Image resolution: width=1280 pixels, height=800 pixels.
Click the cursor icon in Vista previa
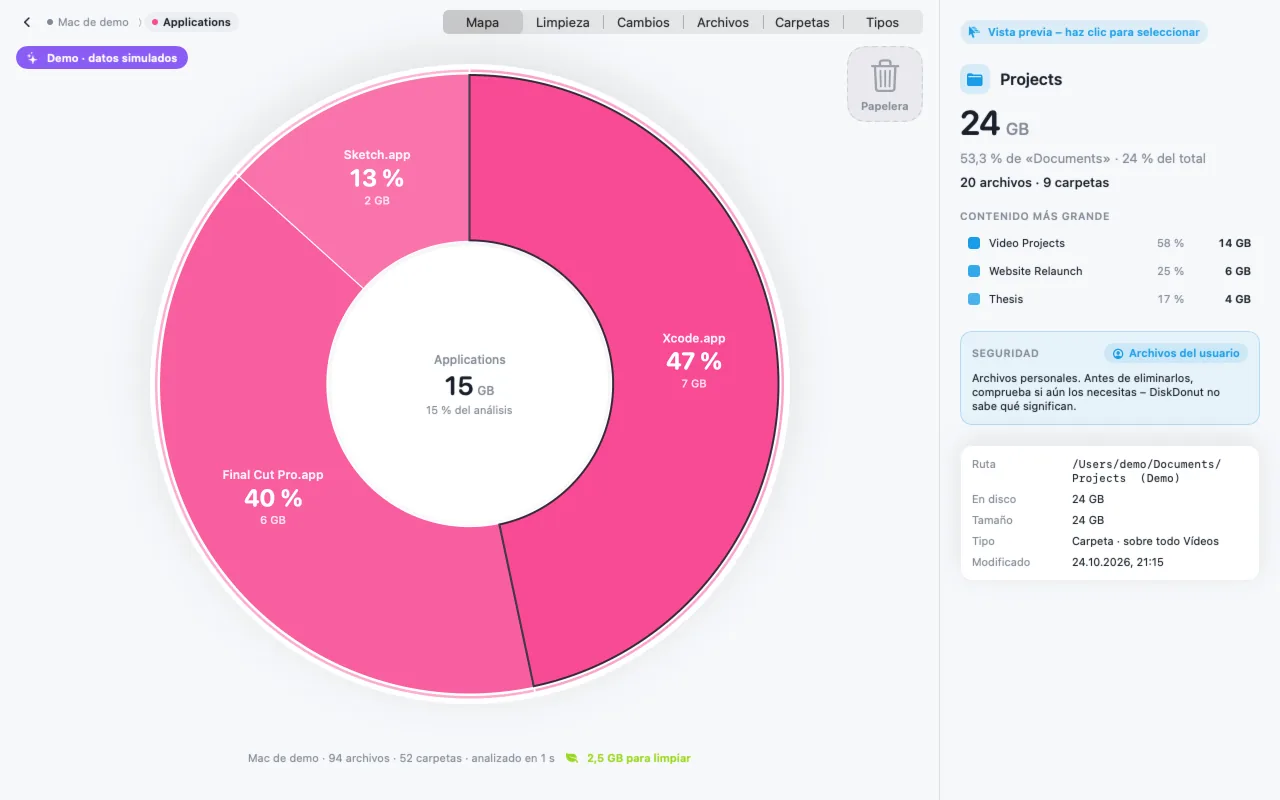[975, 32]
